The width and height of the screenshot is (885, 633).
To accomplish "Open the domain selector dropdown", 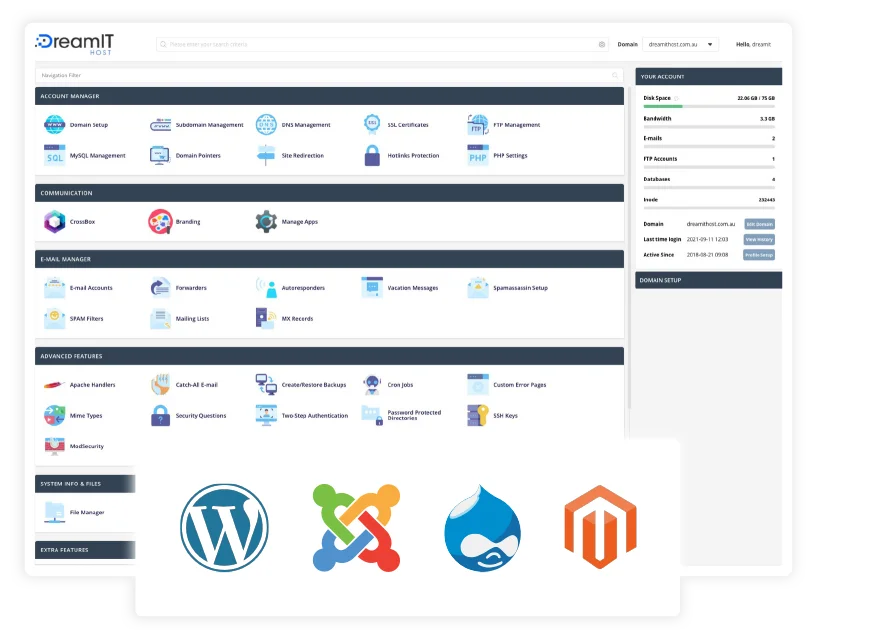I will point(683,44).
